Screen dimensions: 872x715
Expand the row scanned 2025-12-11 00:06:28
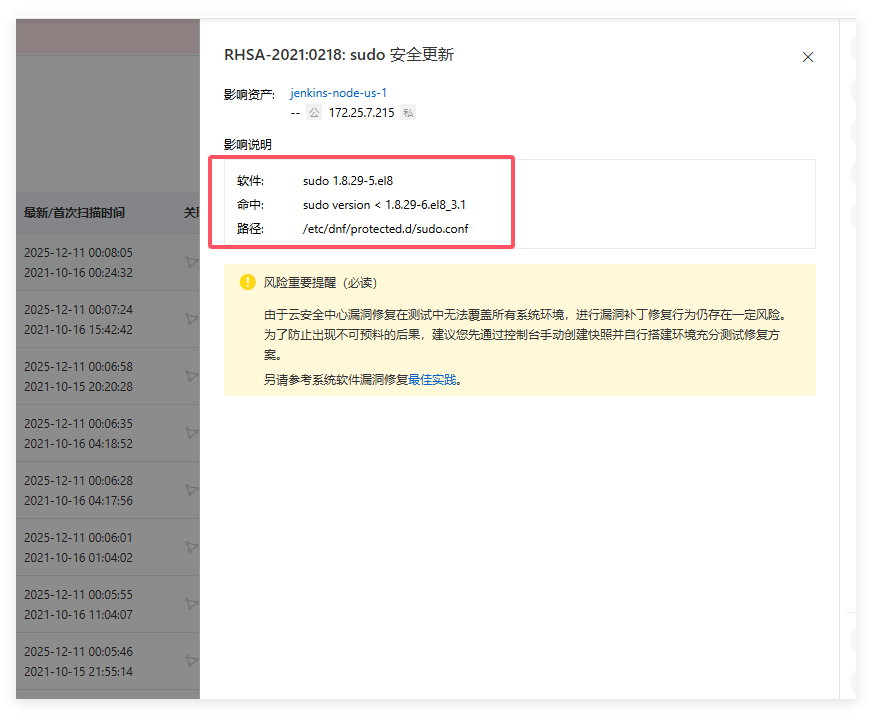pyautogui.click(x=191, y=490)
